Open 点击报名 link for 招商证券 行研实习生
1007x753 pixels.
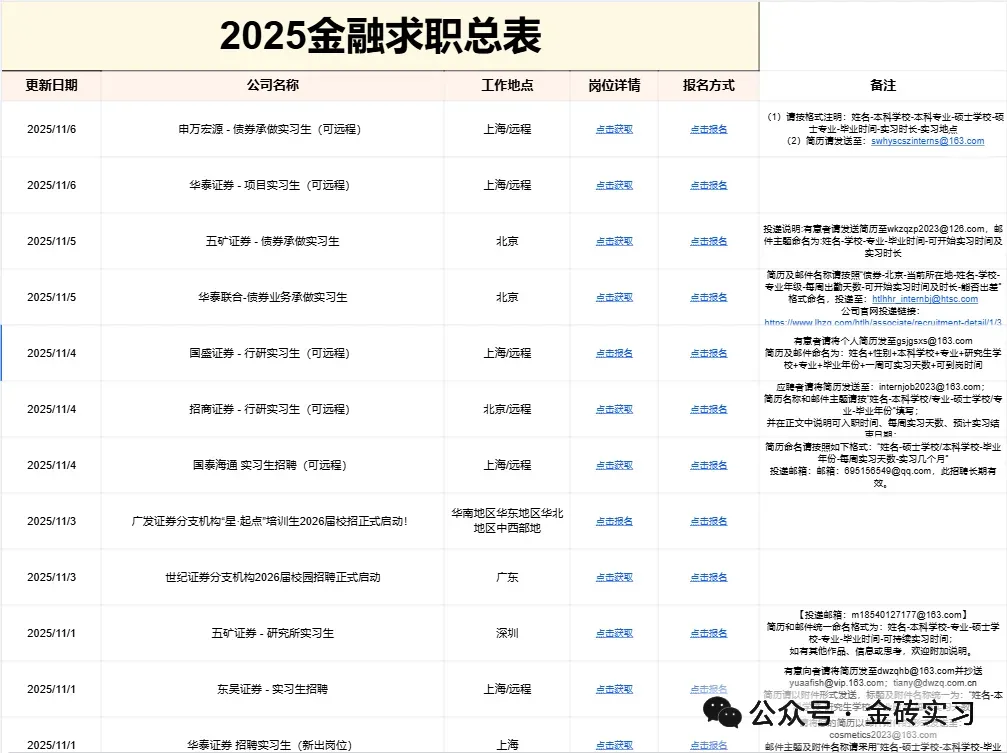[x=708, y=409]
